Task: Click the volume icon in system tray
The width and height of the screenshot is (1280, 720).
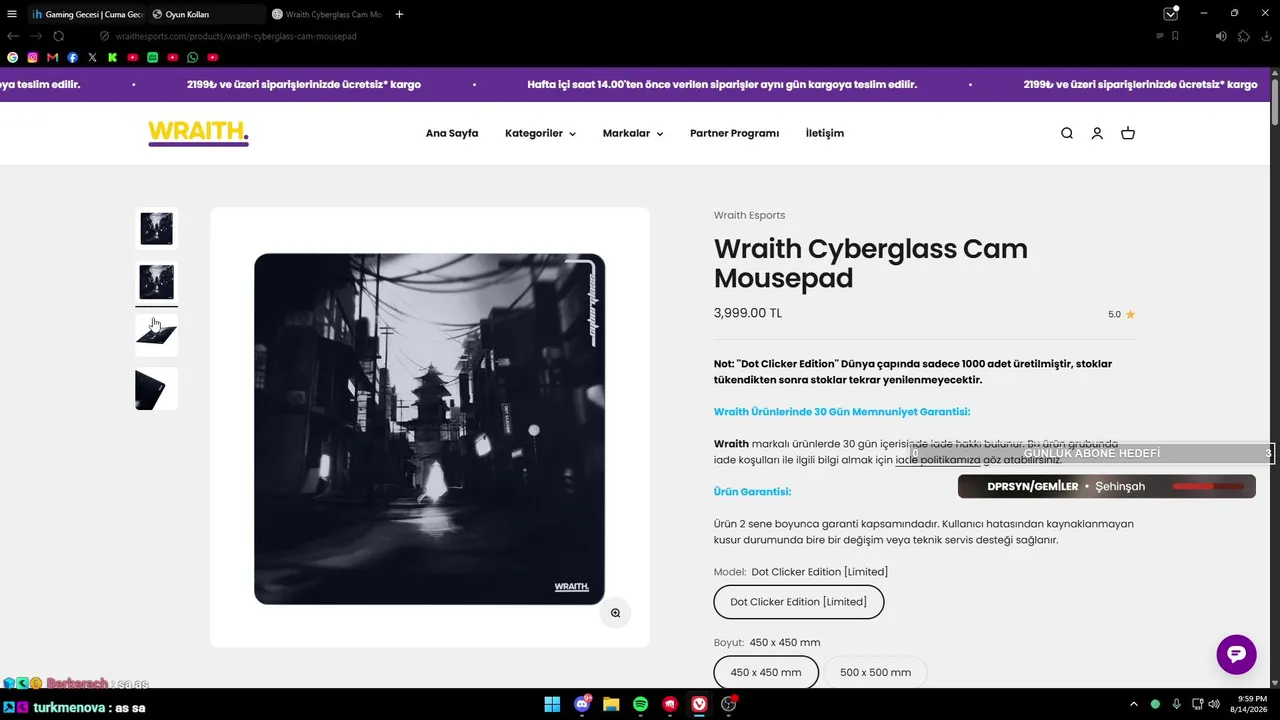Action: pos(1214,704)
